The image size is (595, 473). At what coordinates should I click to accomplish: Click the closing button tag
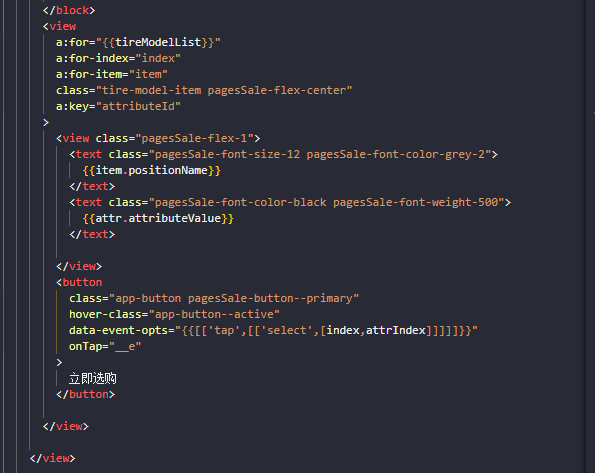85,394
